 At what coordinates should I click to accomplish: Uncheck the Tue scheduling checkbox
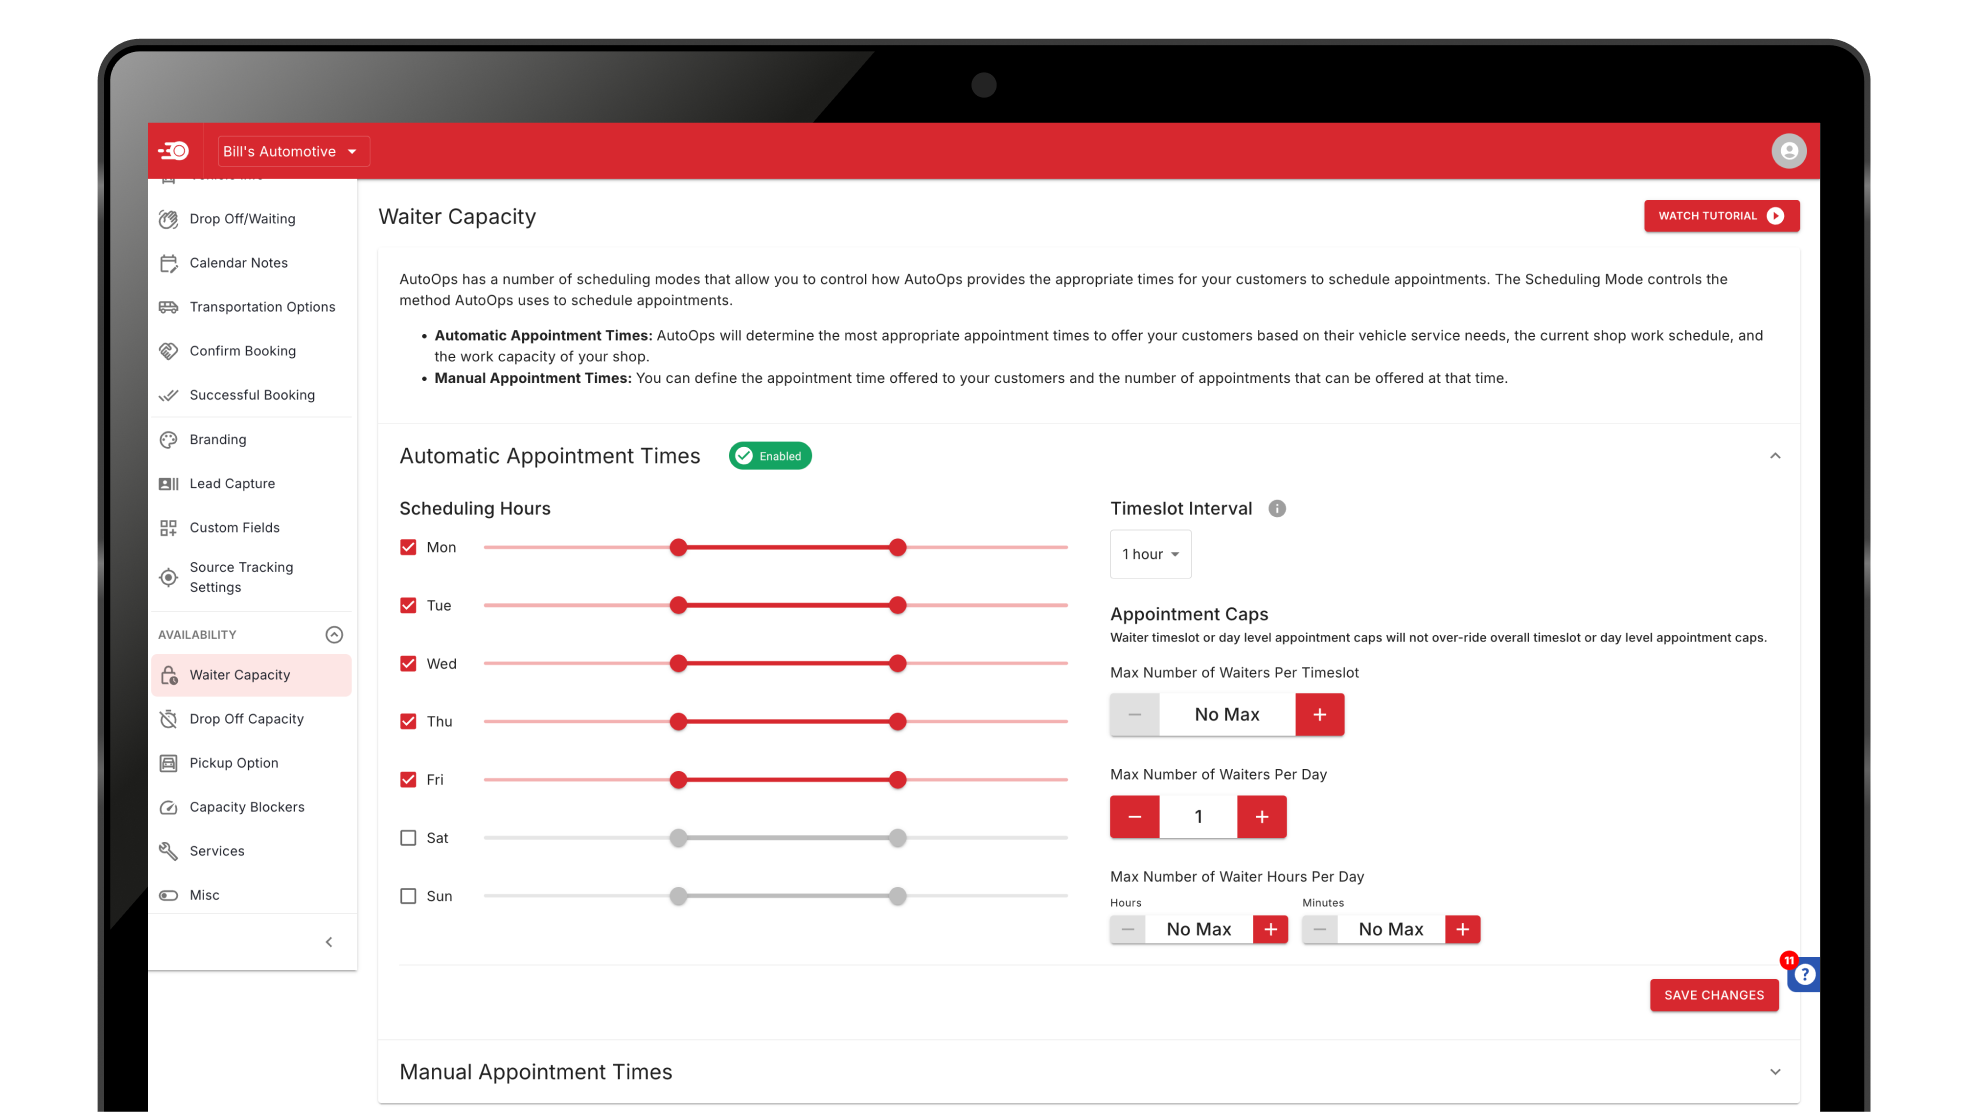(408, 605)
